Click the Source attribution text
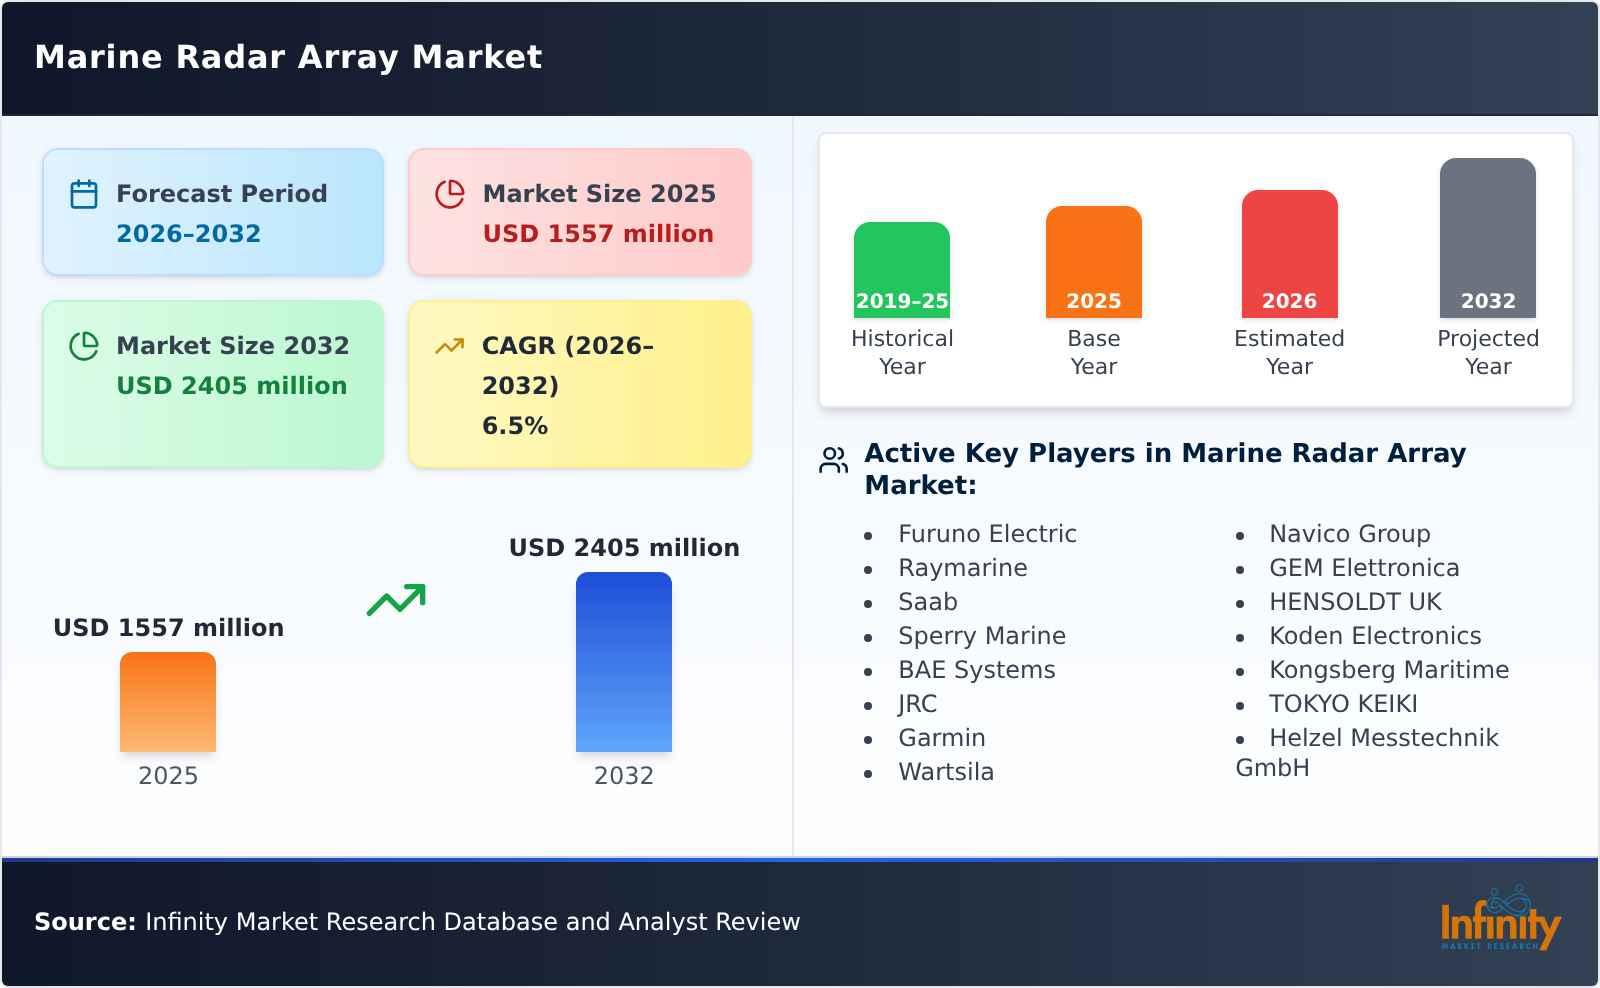The image size is (1600, 988). point(417,922)
